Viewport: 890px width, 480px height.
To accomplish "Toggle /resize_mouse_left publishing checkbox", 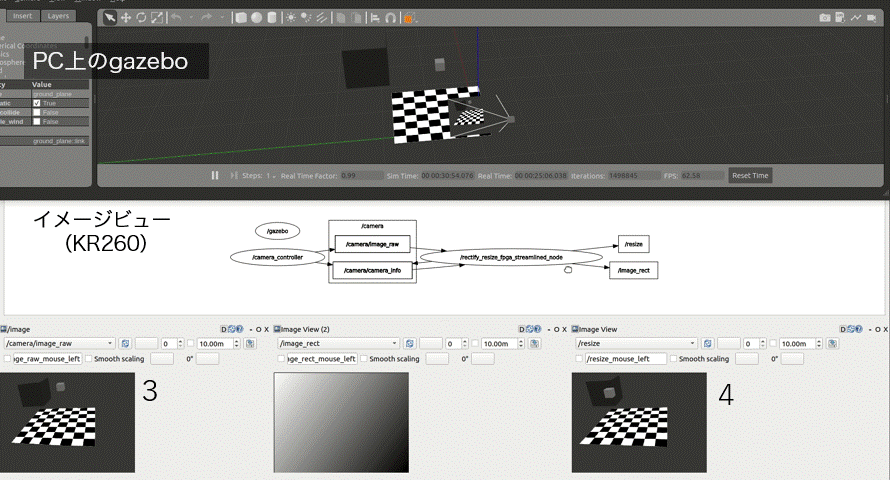I will pyautogui.click(x=579, y=359).
